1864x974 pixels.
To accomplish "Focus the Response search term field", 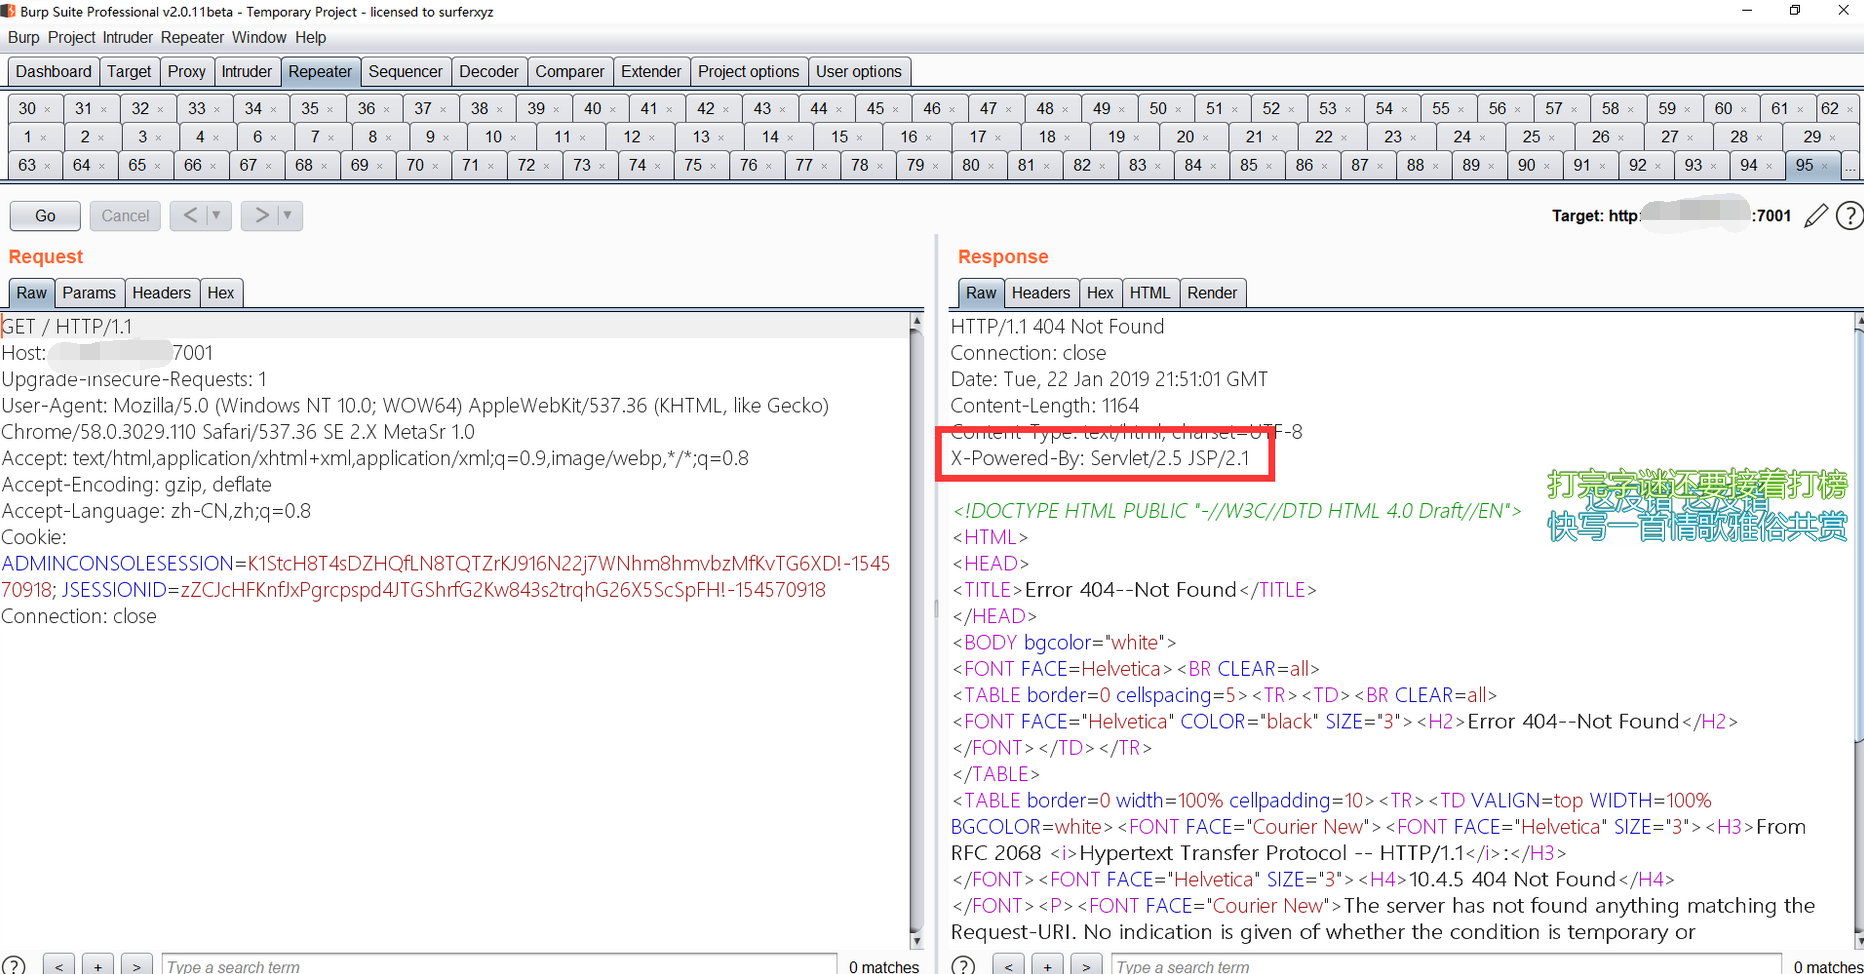I will [1446, 966].
